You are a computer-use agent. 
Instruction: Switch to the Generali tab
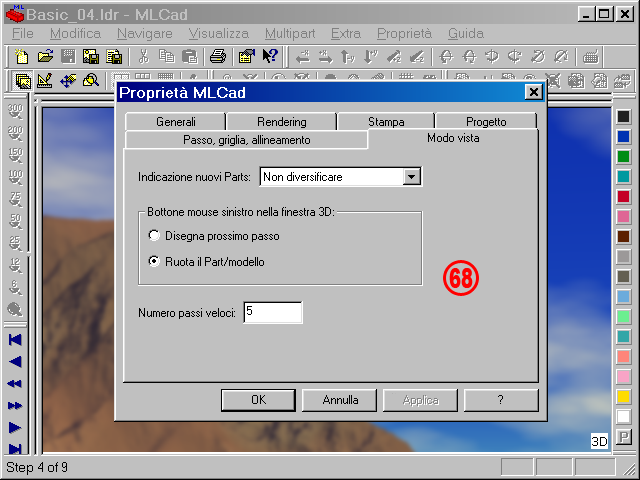[176, 122]
